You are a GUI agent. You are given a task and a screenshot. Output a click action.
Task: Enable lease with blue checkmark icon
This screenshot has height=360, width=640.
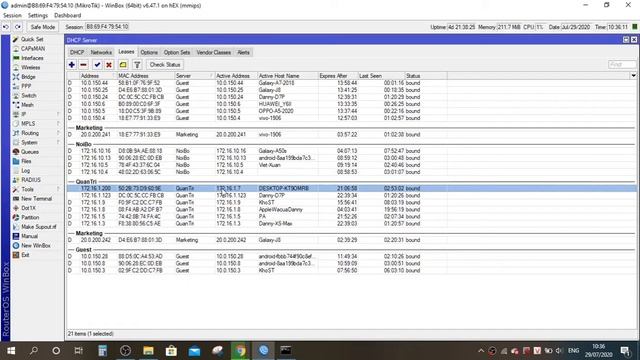pyautogui.click(x=97, y=64)
